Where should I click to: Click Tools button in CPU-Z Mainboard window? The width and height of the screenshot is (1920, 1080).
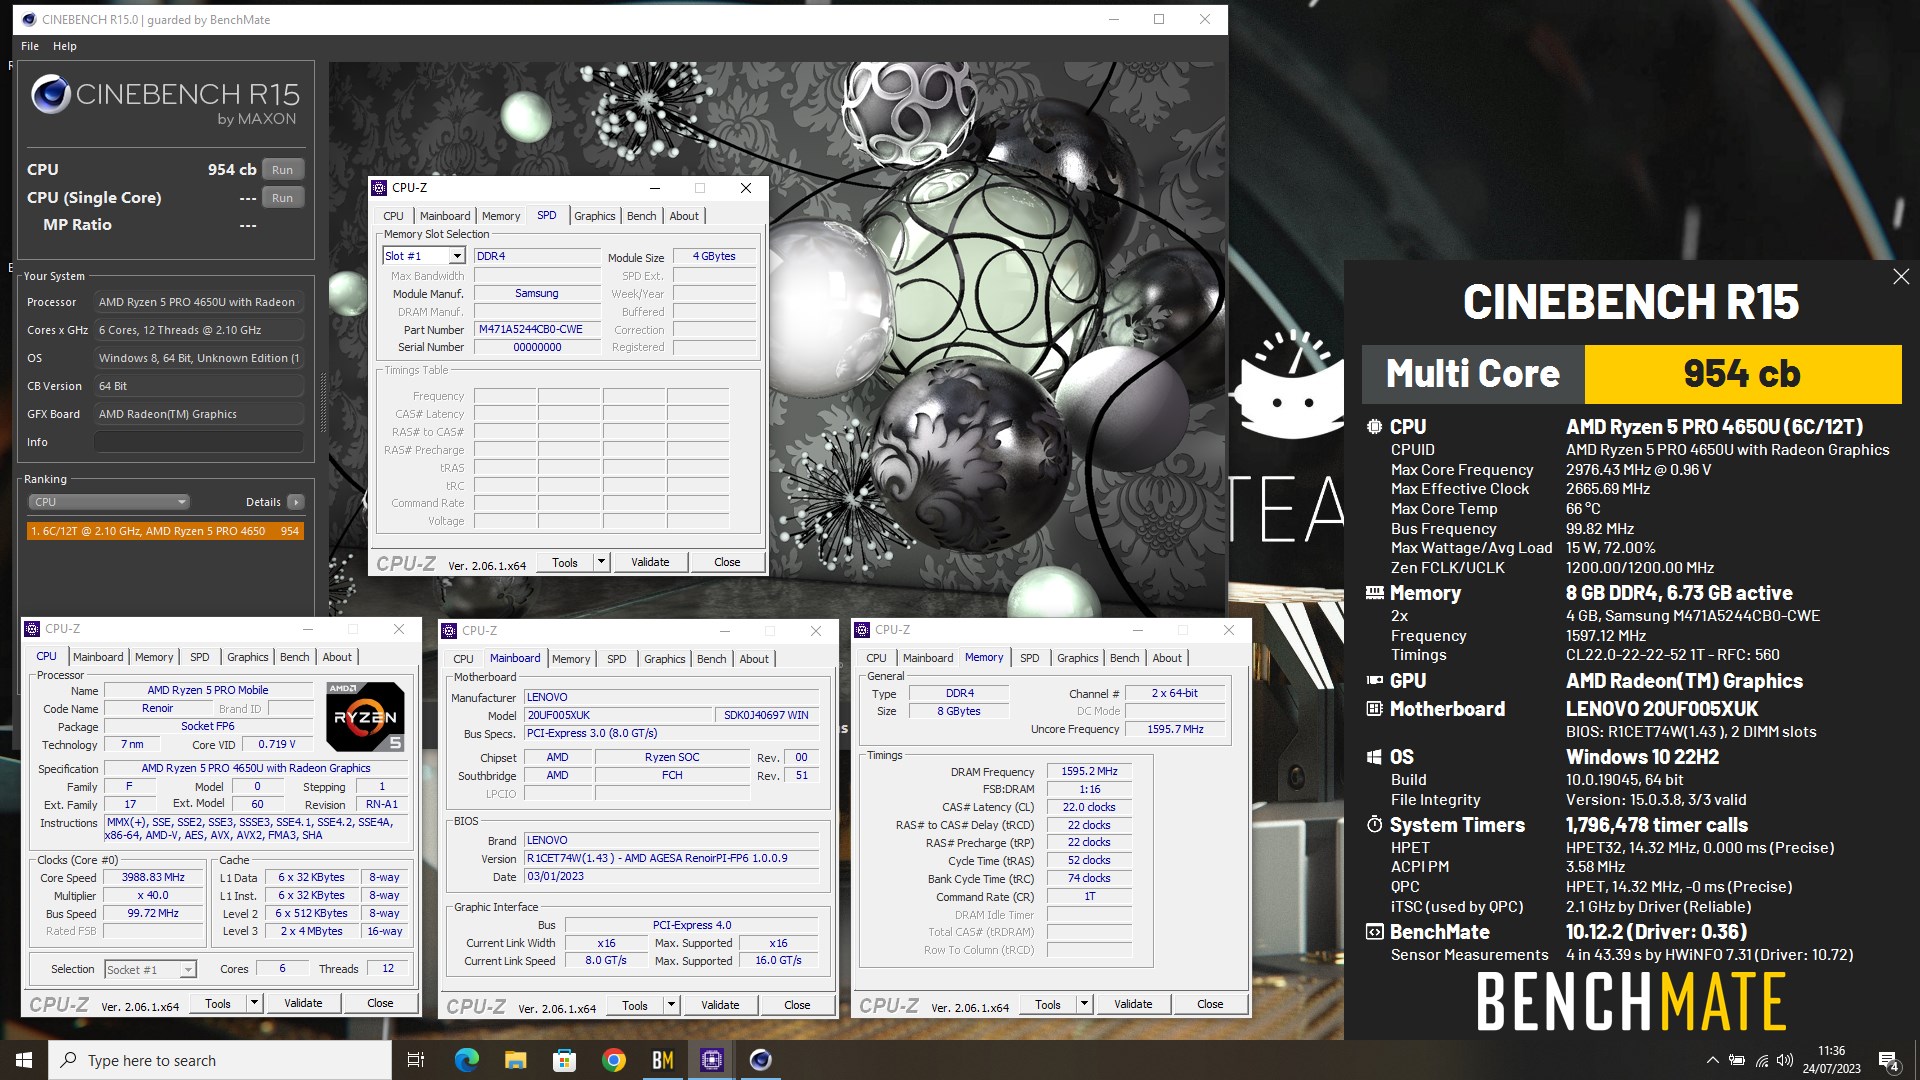point(635,1005)
